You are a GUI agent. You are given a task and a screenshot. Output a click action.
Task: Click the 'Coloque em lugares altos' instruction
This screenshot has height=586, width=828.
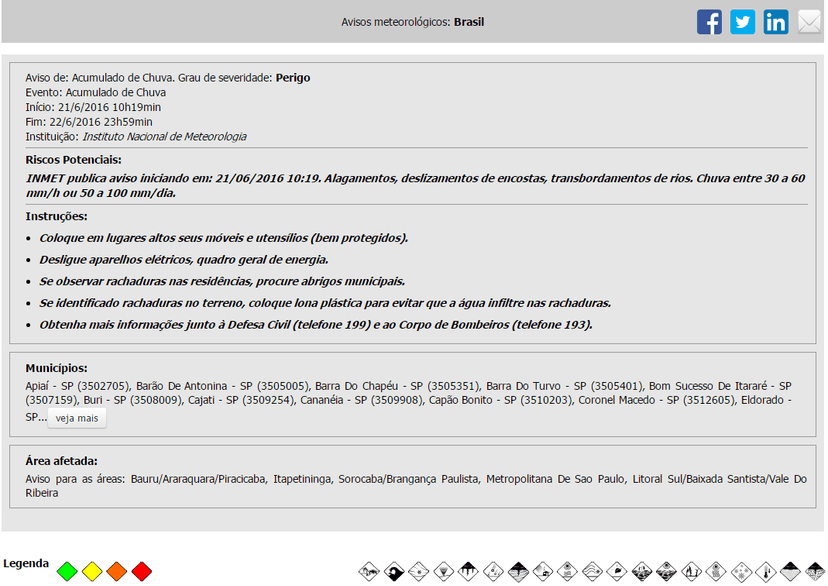click(223, 238)
